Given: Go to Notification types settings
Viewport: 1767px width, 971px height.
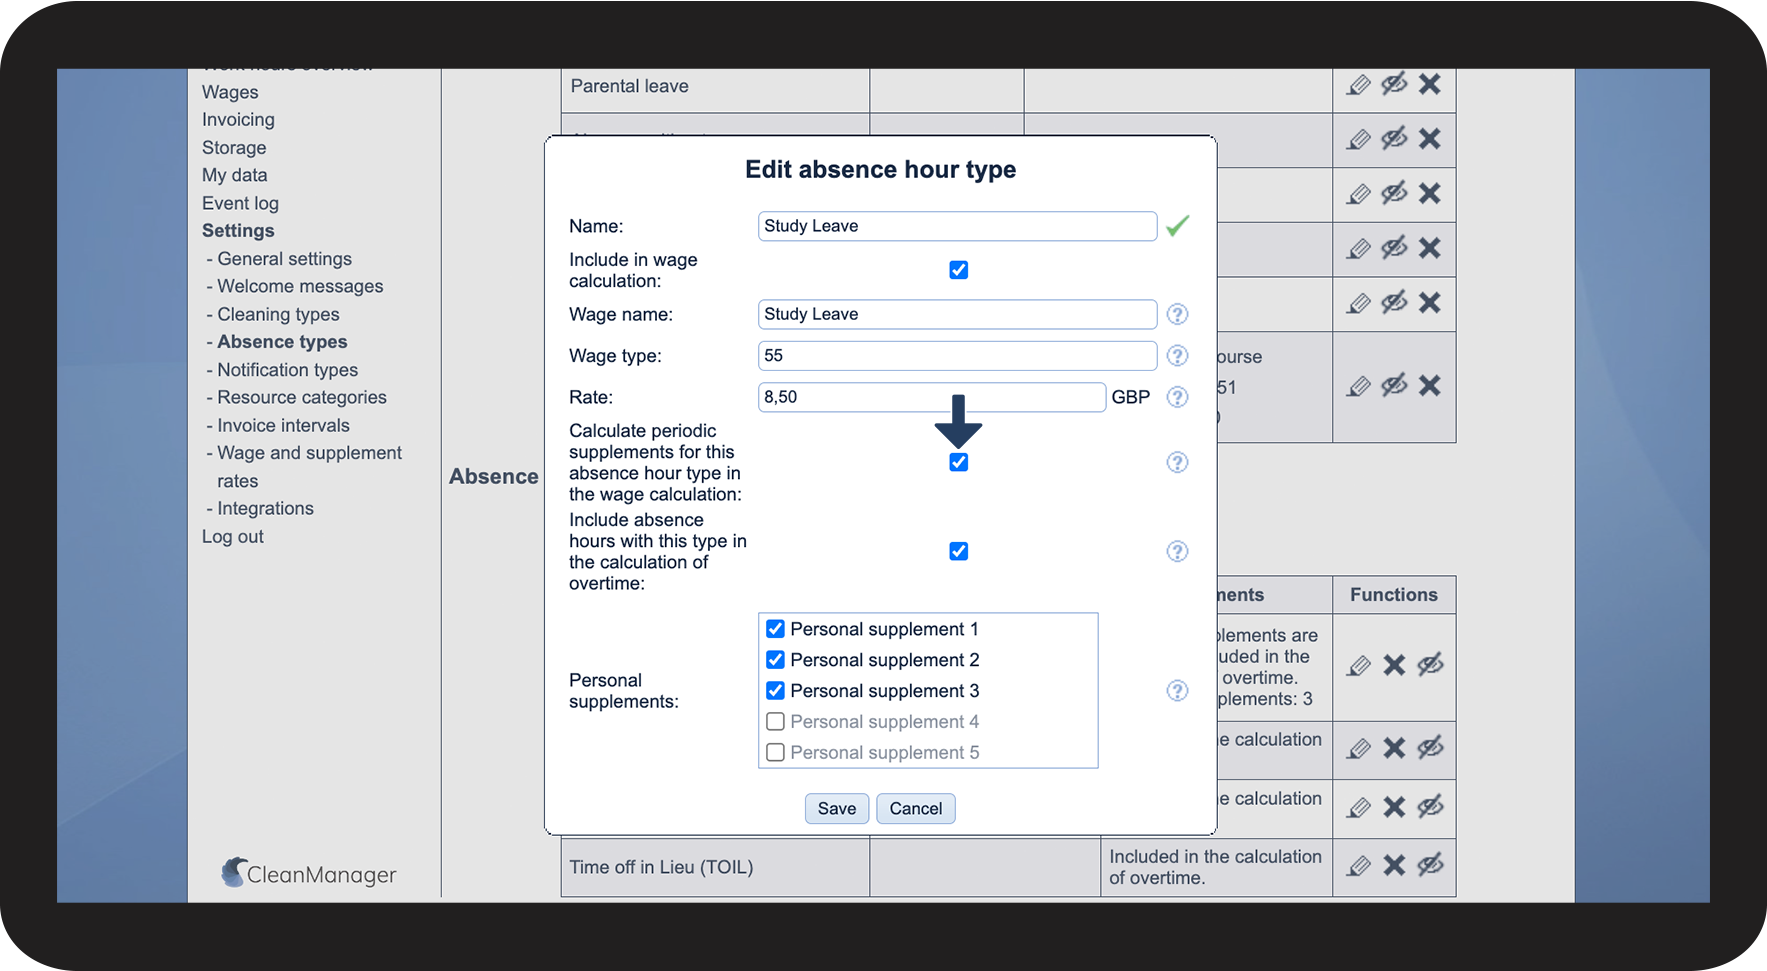Looking at the screenshot, I should pos(288,370).
